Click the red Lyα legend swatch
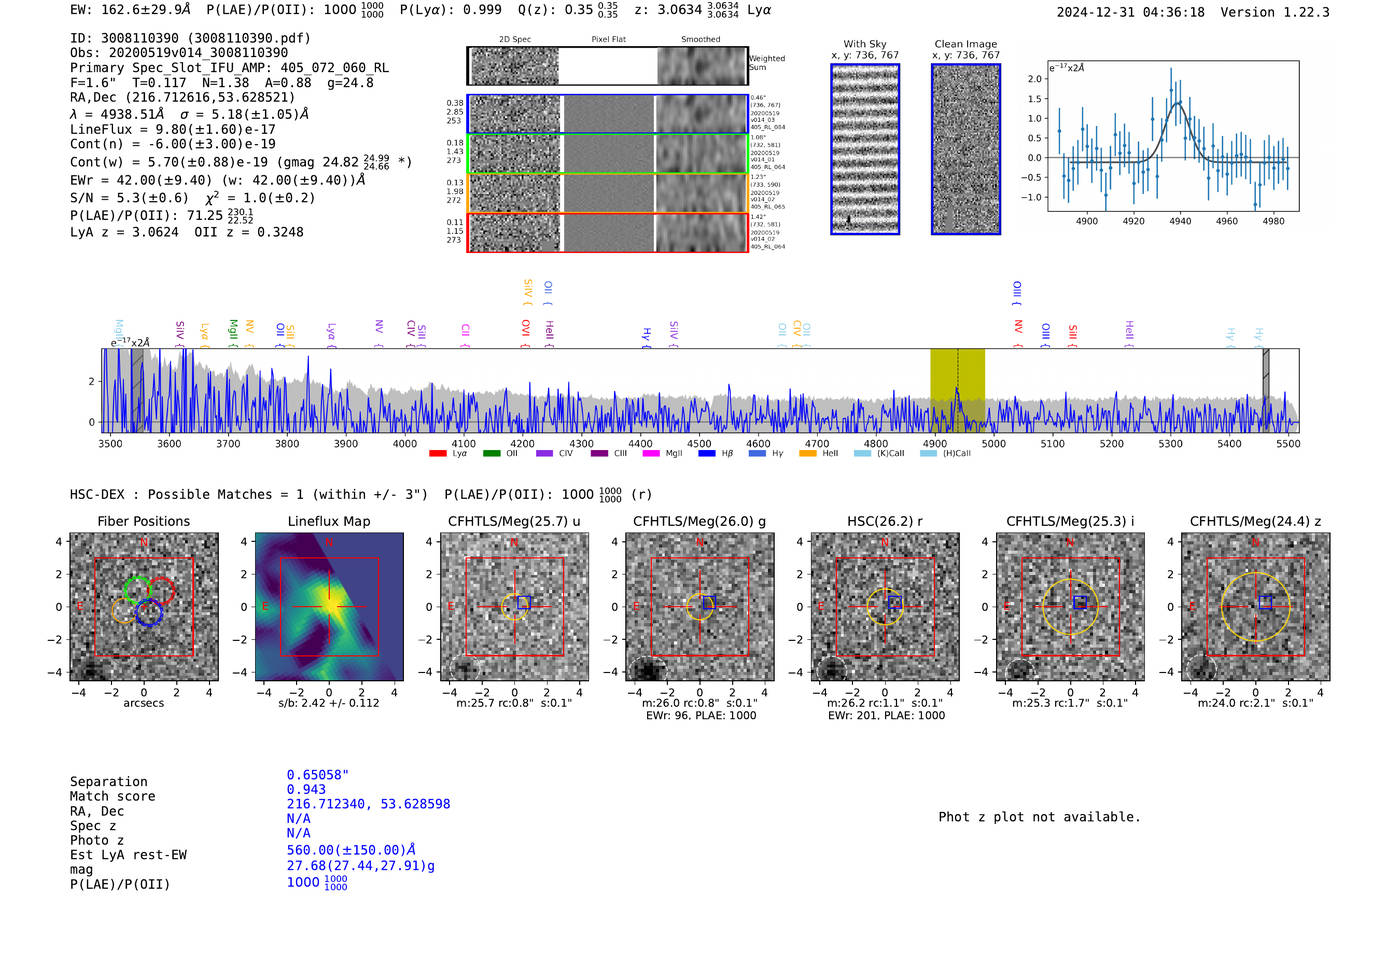The width and height of the screenshot is (1400, 953). click(437, 454)
